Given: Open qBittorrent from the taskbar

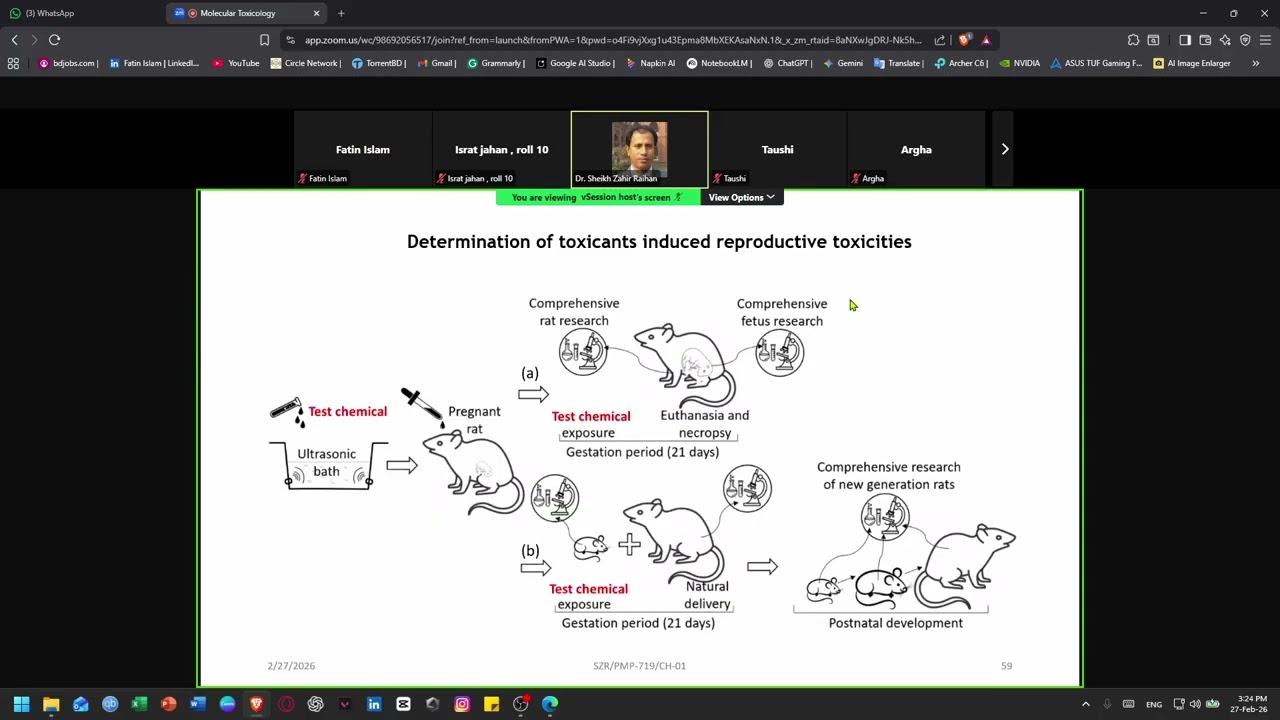Looking at the screenshot, I should pyautogui.click(x=110, y=704).
